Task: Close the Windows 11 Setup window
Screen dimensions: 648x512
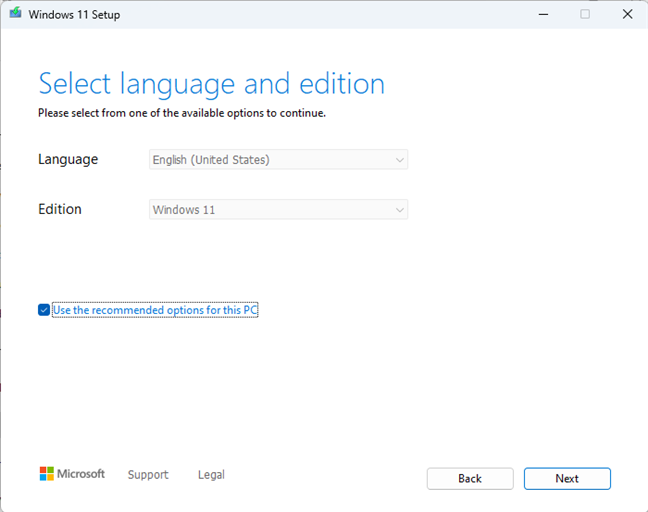Action: (627, 14)
